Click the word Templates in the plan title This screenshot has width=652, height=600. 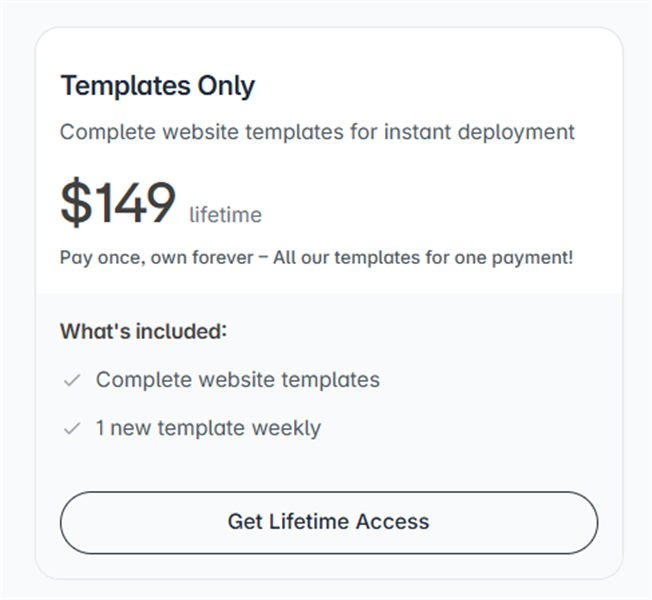126,86
